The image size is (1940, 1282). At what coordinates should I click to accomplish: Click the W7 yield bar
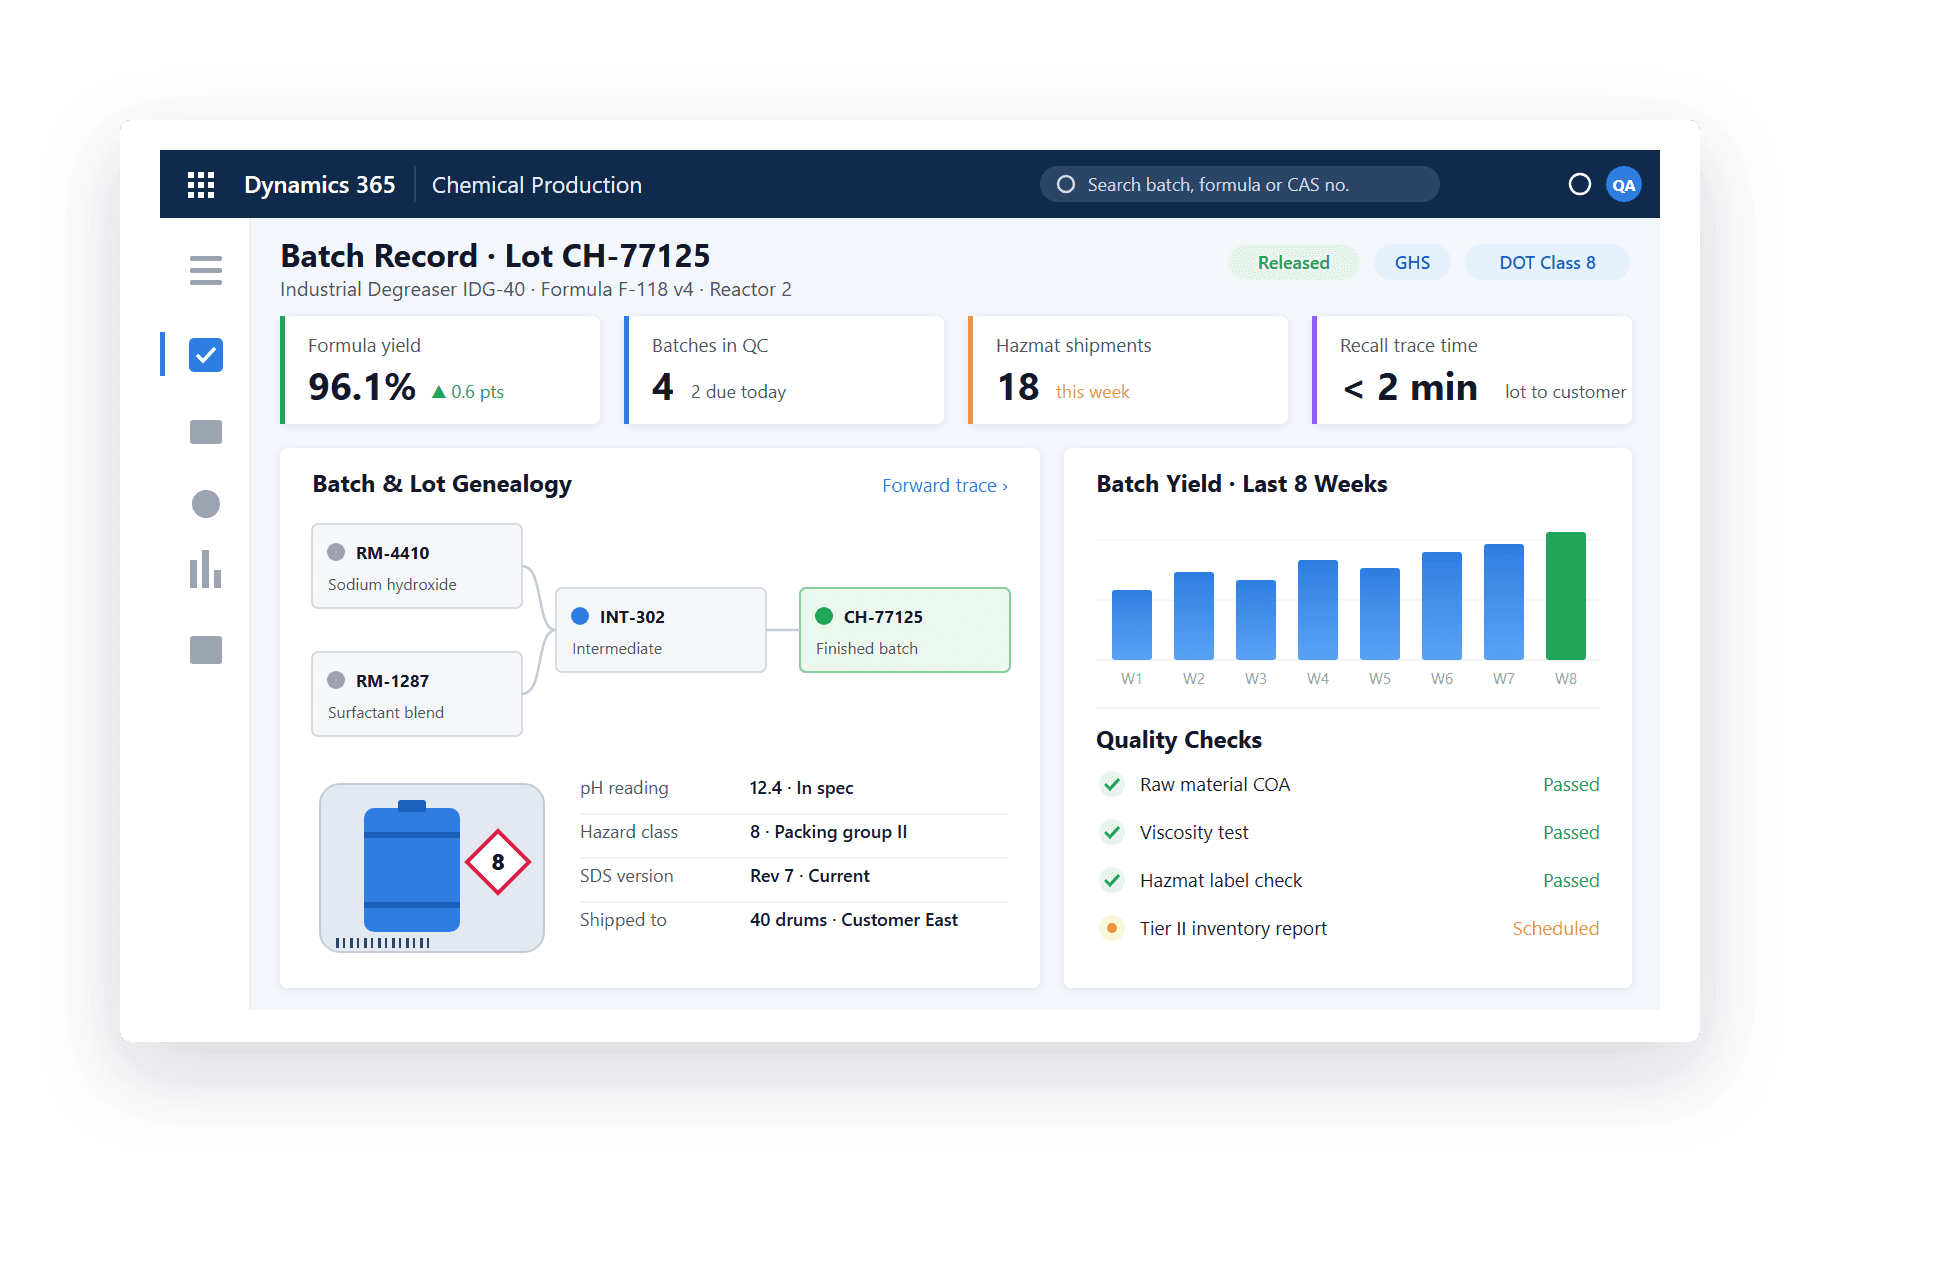(x=1504, y=602)
